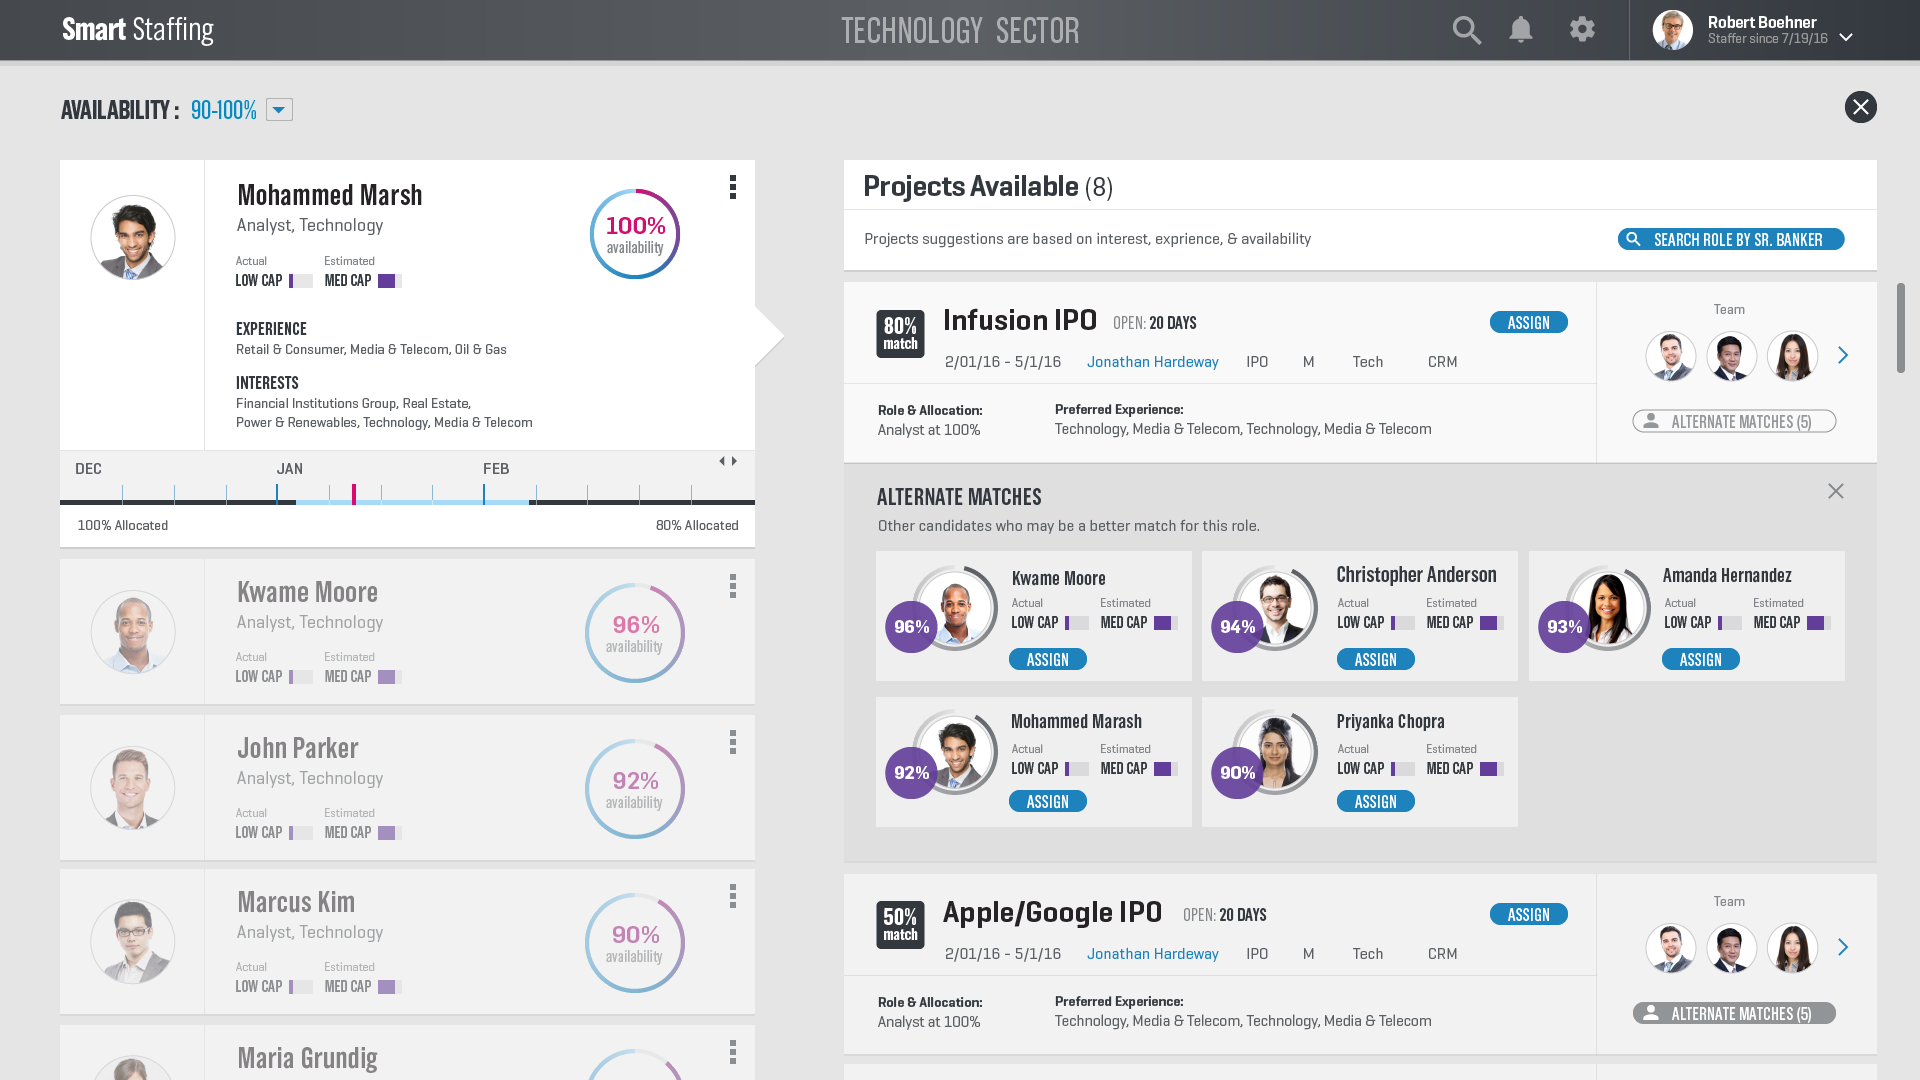The height and width of the screenshot is (1080, 1920).
Task: Open notifications bell icon
Action: coord(1521,30)
